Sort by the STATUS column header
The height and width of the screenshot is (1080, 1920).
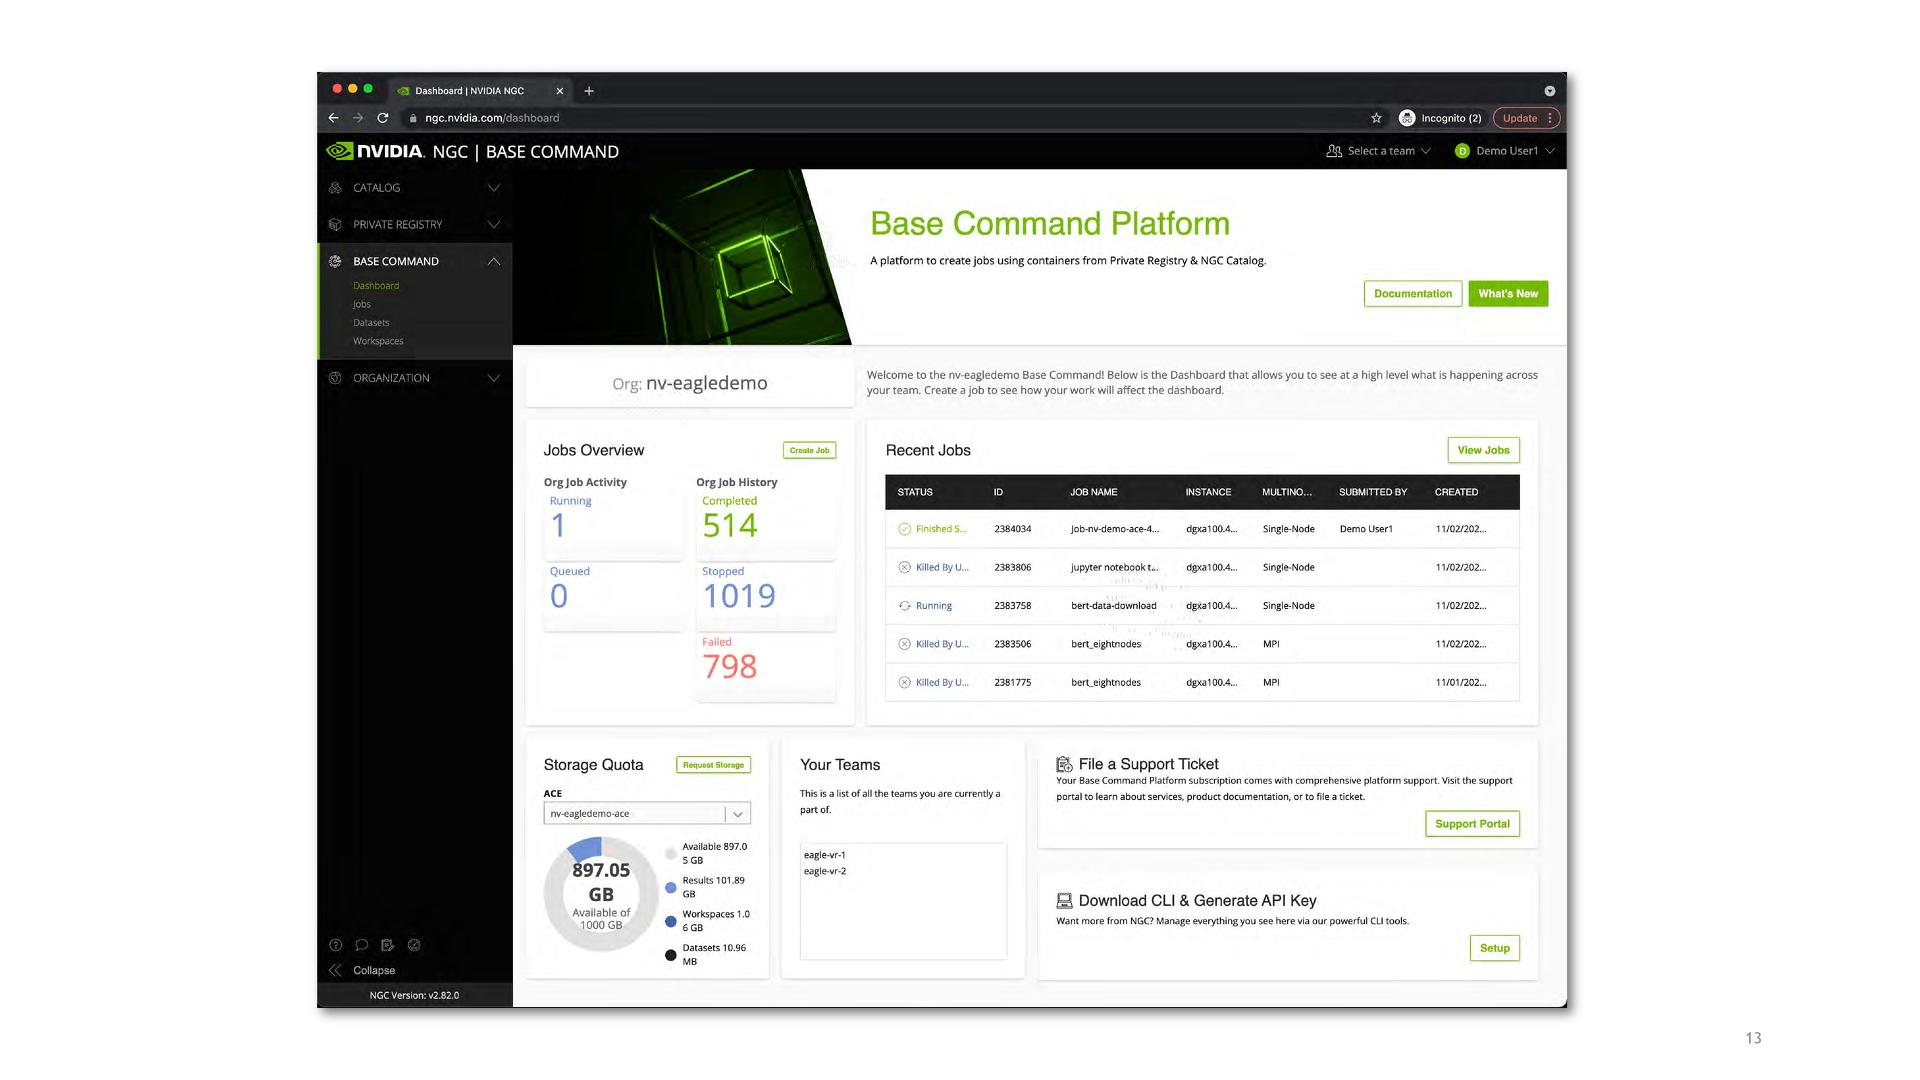(x=915, y=492)
